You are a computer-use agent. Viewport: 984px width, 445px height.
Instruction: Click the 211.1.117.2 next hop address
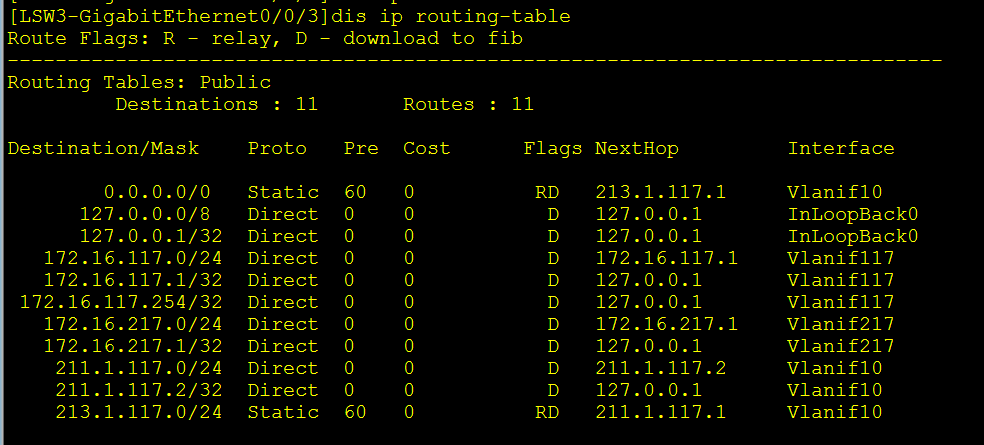tap(660, 368)
